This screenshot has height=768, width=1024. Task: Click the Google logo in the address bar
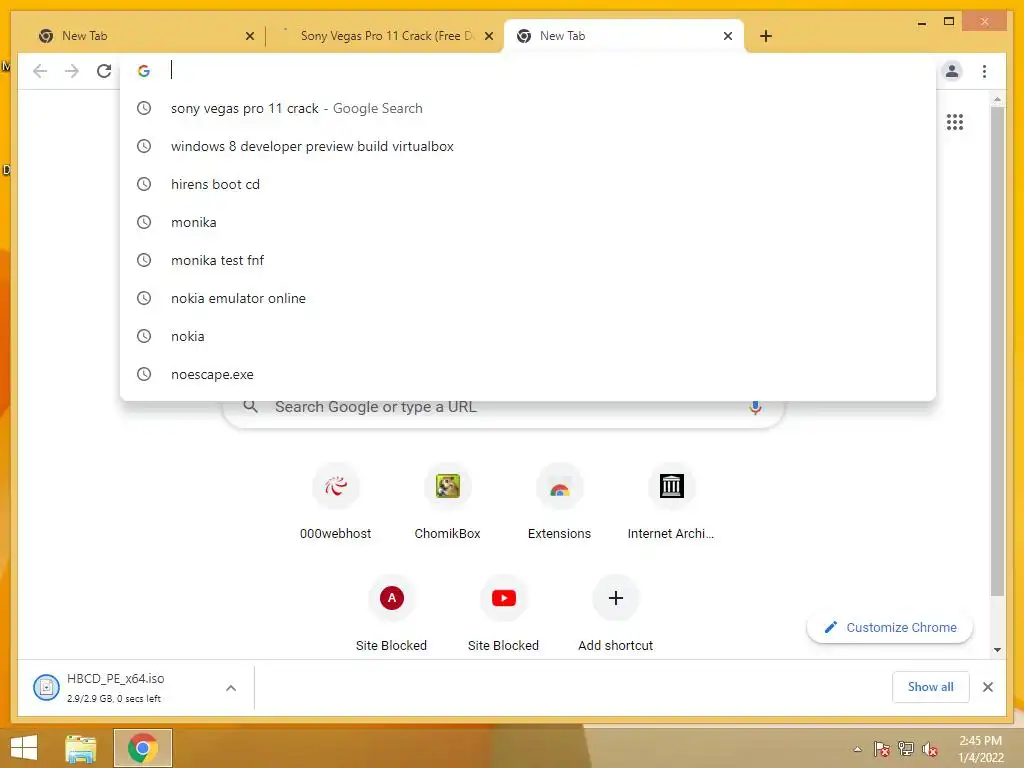point(144,71)
